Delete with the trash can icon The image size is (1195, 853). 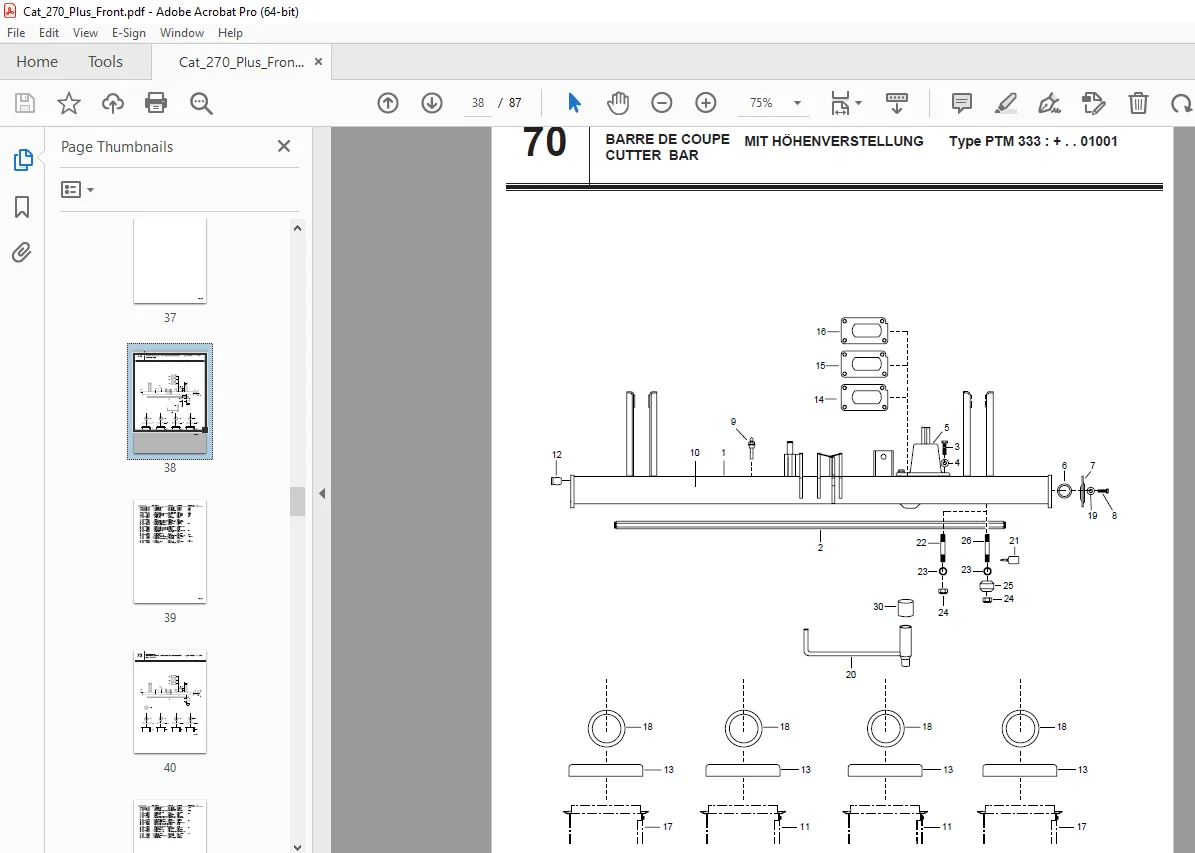[1138, 103]
